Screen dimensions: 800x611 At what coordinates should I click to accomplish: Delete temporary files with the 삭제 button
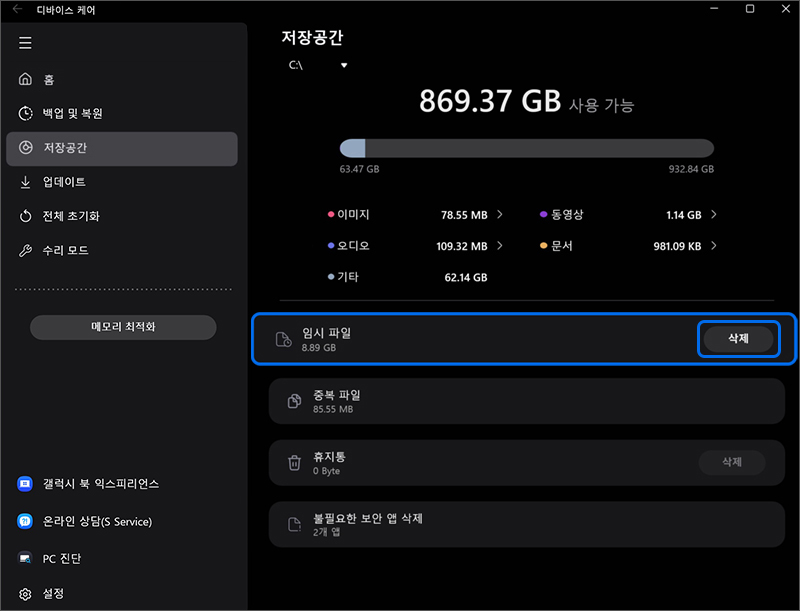click(x=738, y=338)
